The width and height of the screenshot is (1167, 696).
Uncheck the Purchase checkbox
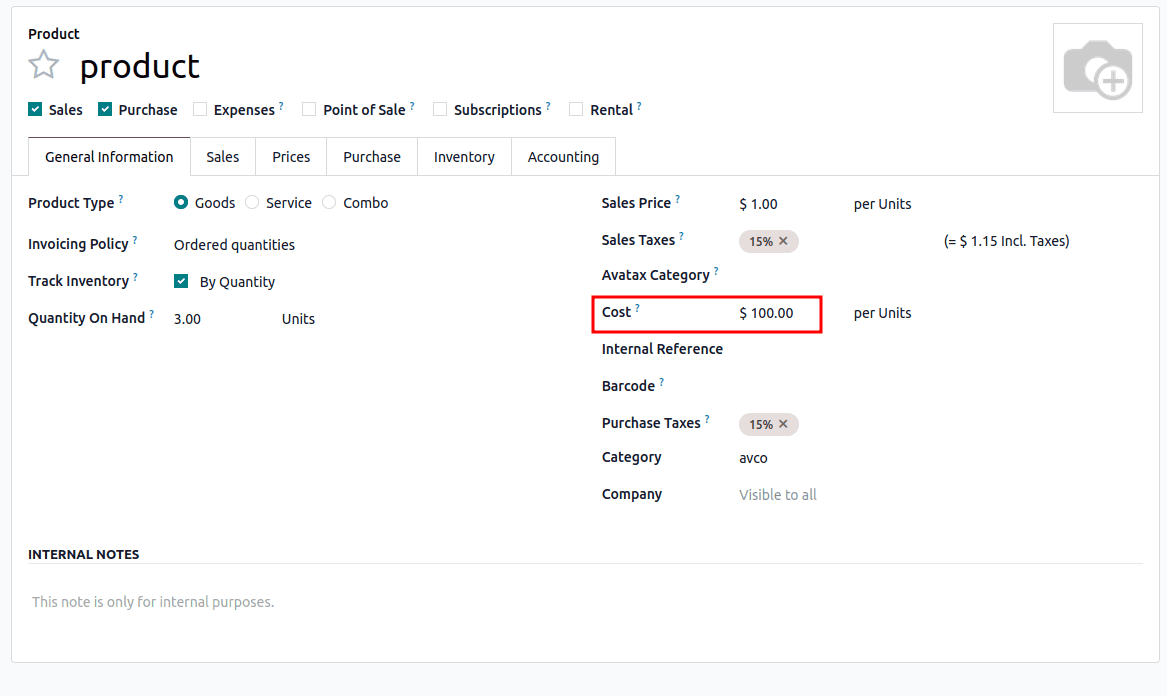pyautogui.click(x=105, y=109)
